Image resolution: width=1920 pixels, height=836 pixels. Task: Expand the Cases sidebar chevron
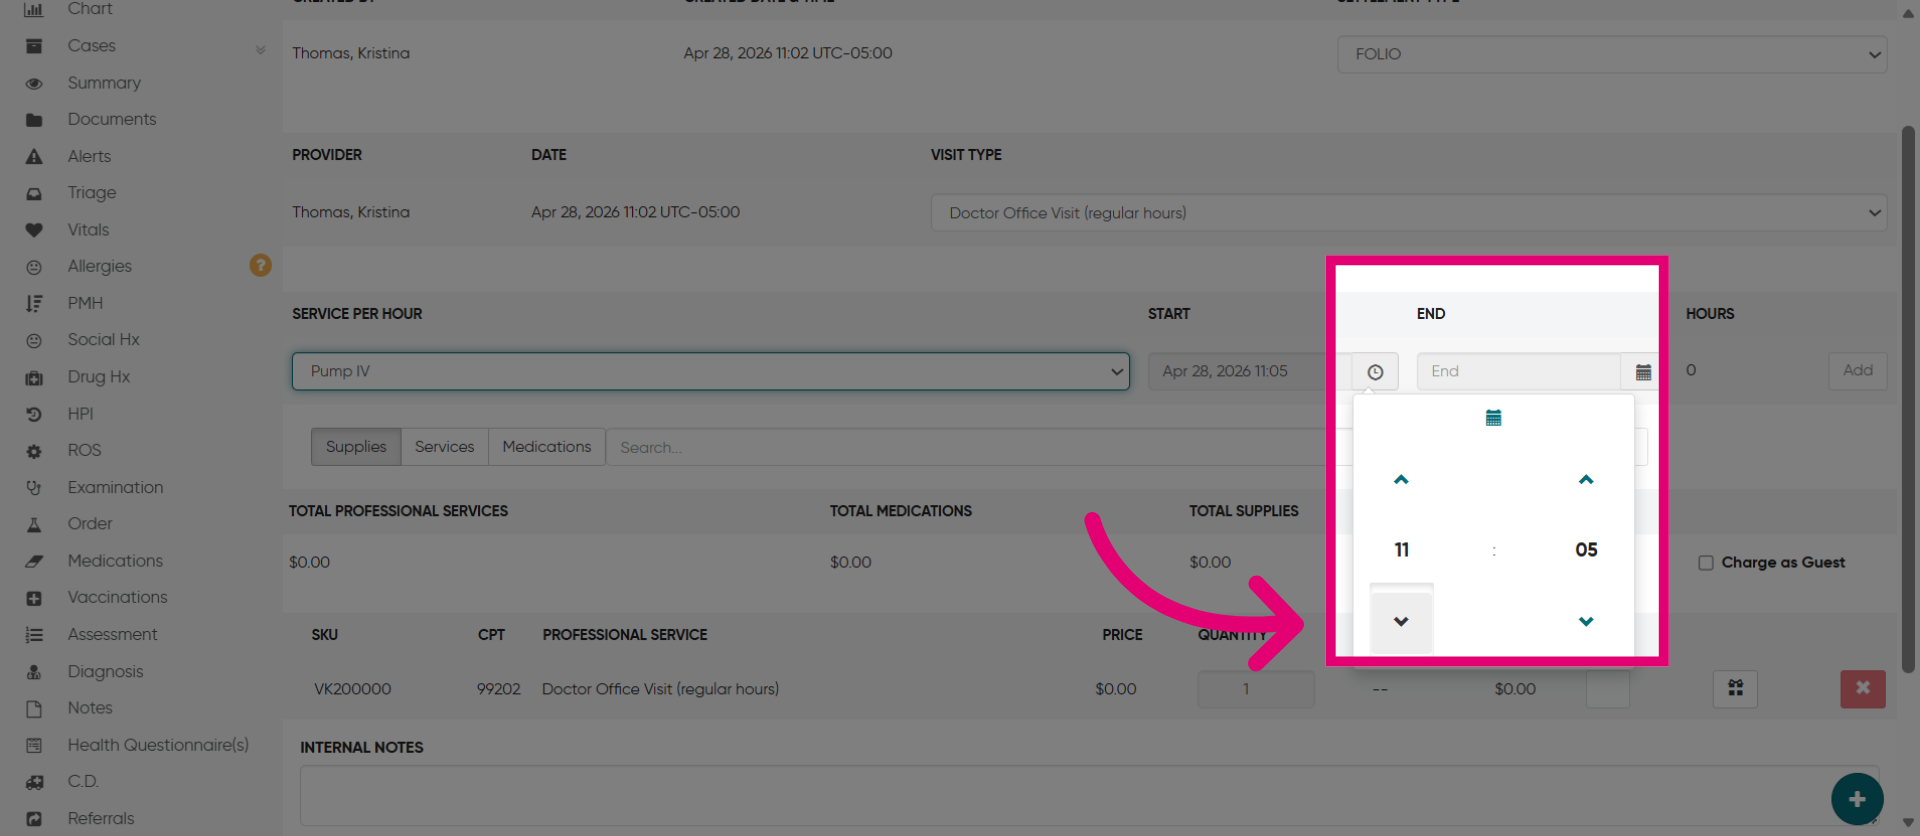[260, 49]
